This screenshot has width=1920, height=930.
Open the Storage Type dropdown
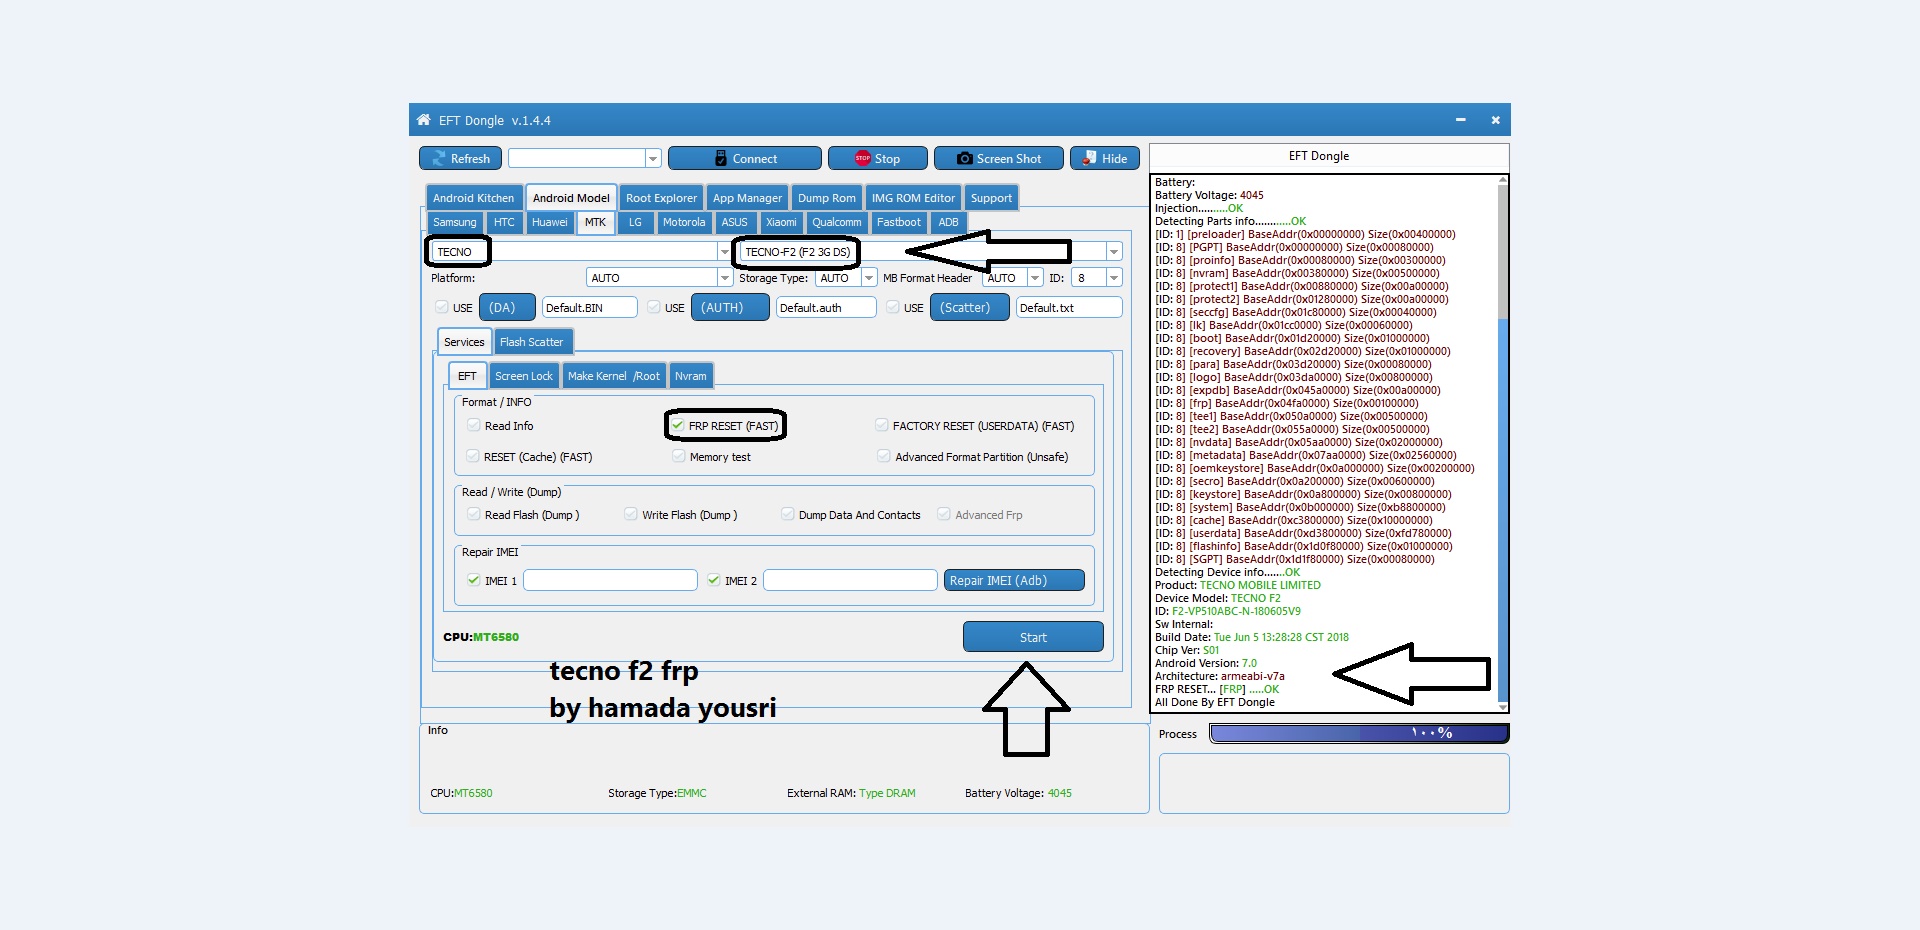pos(869,277)
